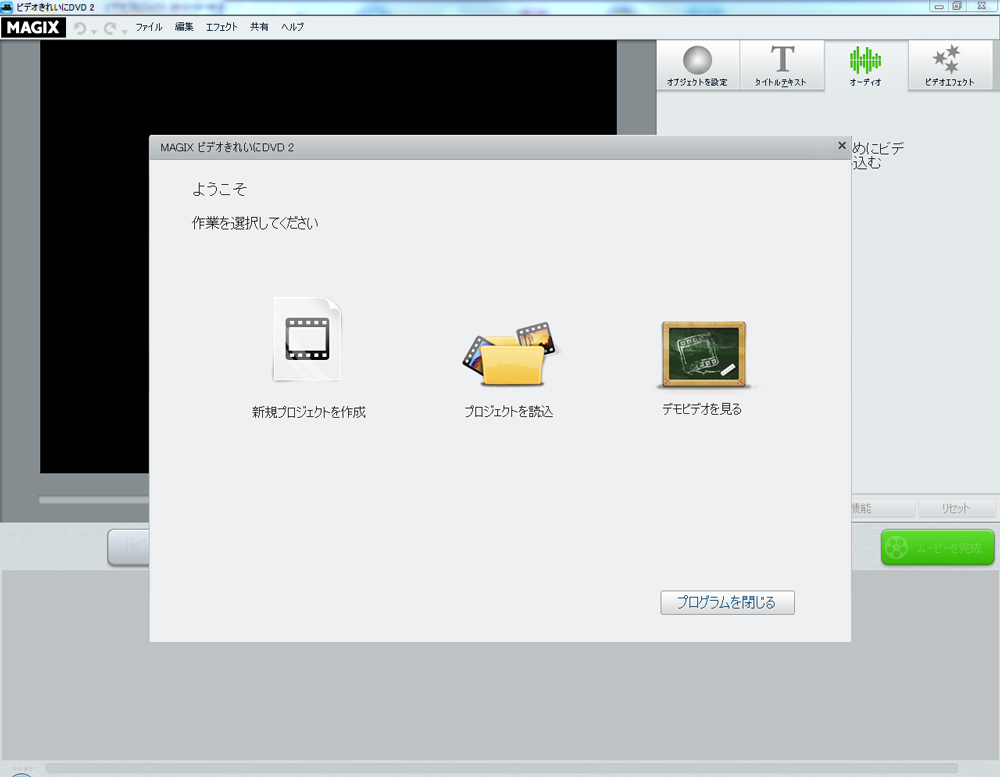Minimize the main application window

tap(938, 6)
